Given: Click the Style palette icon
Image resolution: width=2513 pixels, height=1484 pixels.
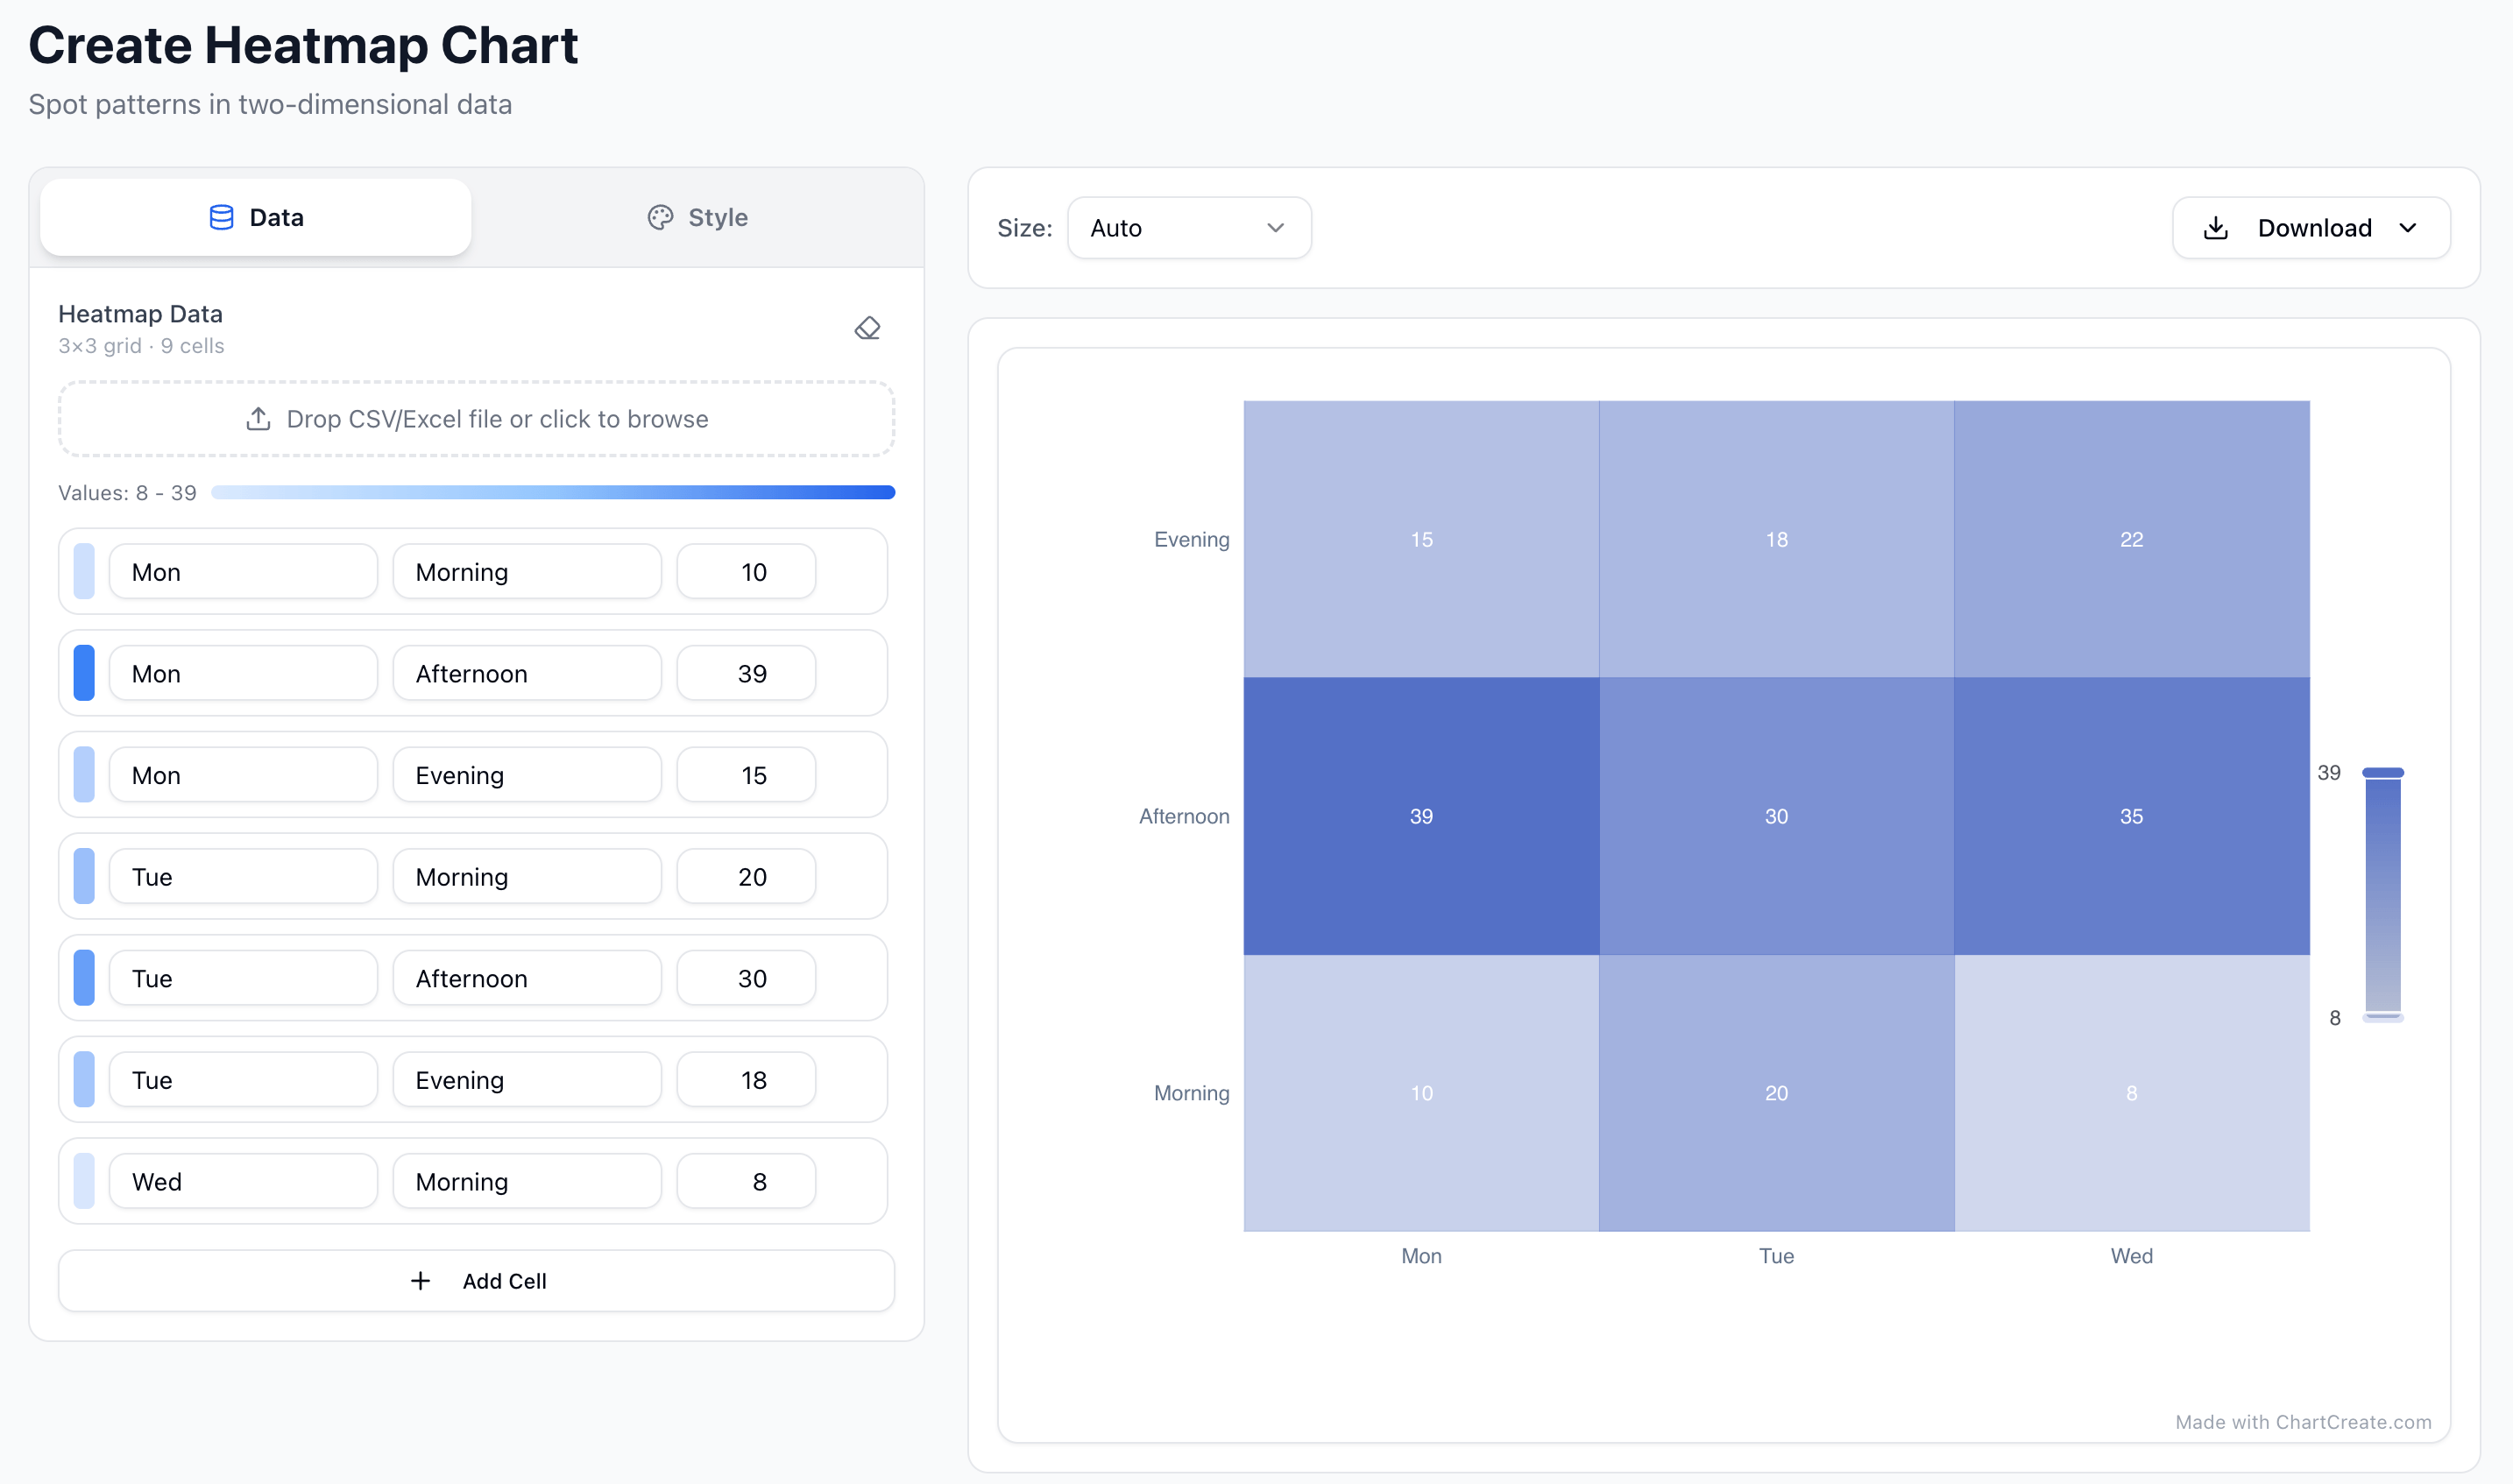Looking at the screenshot, I should pos(660,217).
